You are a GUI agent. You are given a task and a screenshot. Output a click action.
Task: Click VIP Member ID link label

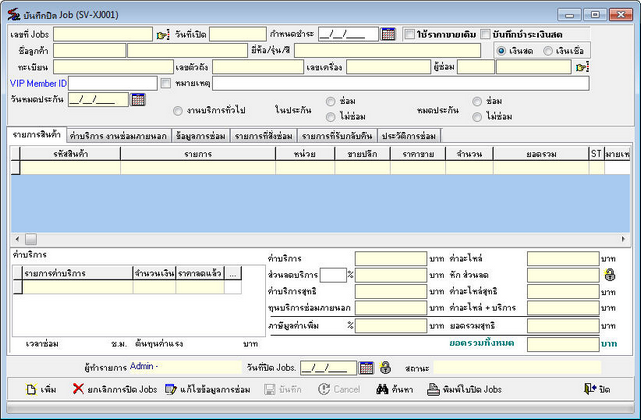point(38,83)
